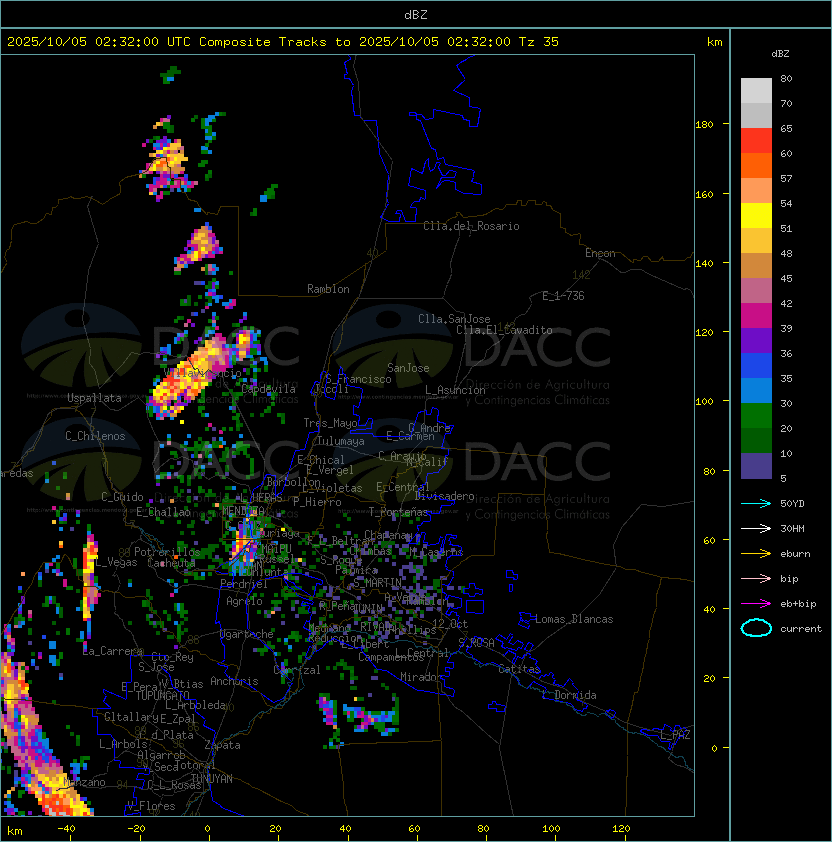
Task: Click the 'Mirador' place label
Action: (x=421, y=677)
